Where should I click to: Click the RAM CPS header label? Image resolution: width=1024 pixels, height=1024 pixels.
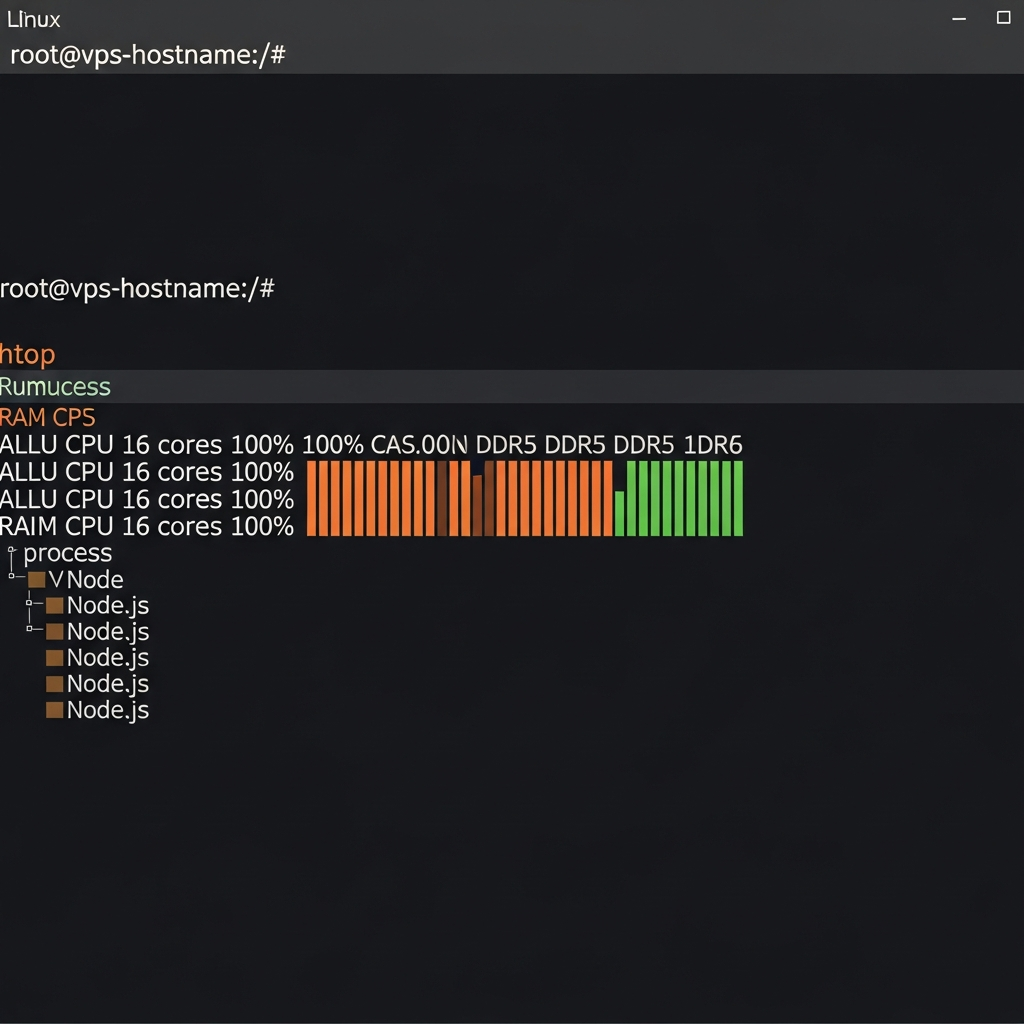pos(46,417)
